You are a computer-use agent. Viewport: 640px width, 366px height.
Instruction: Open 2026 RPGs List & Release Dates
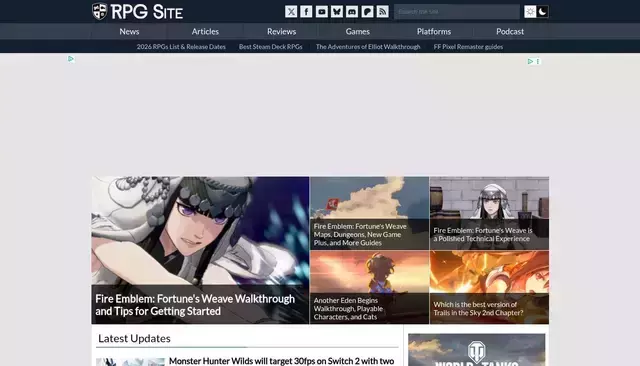coord(181,47)
